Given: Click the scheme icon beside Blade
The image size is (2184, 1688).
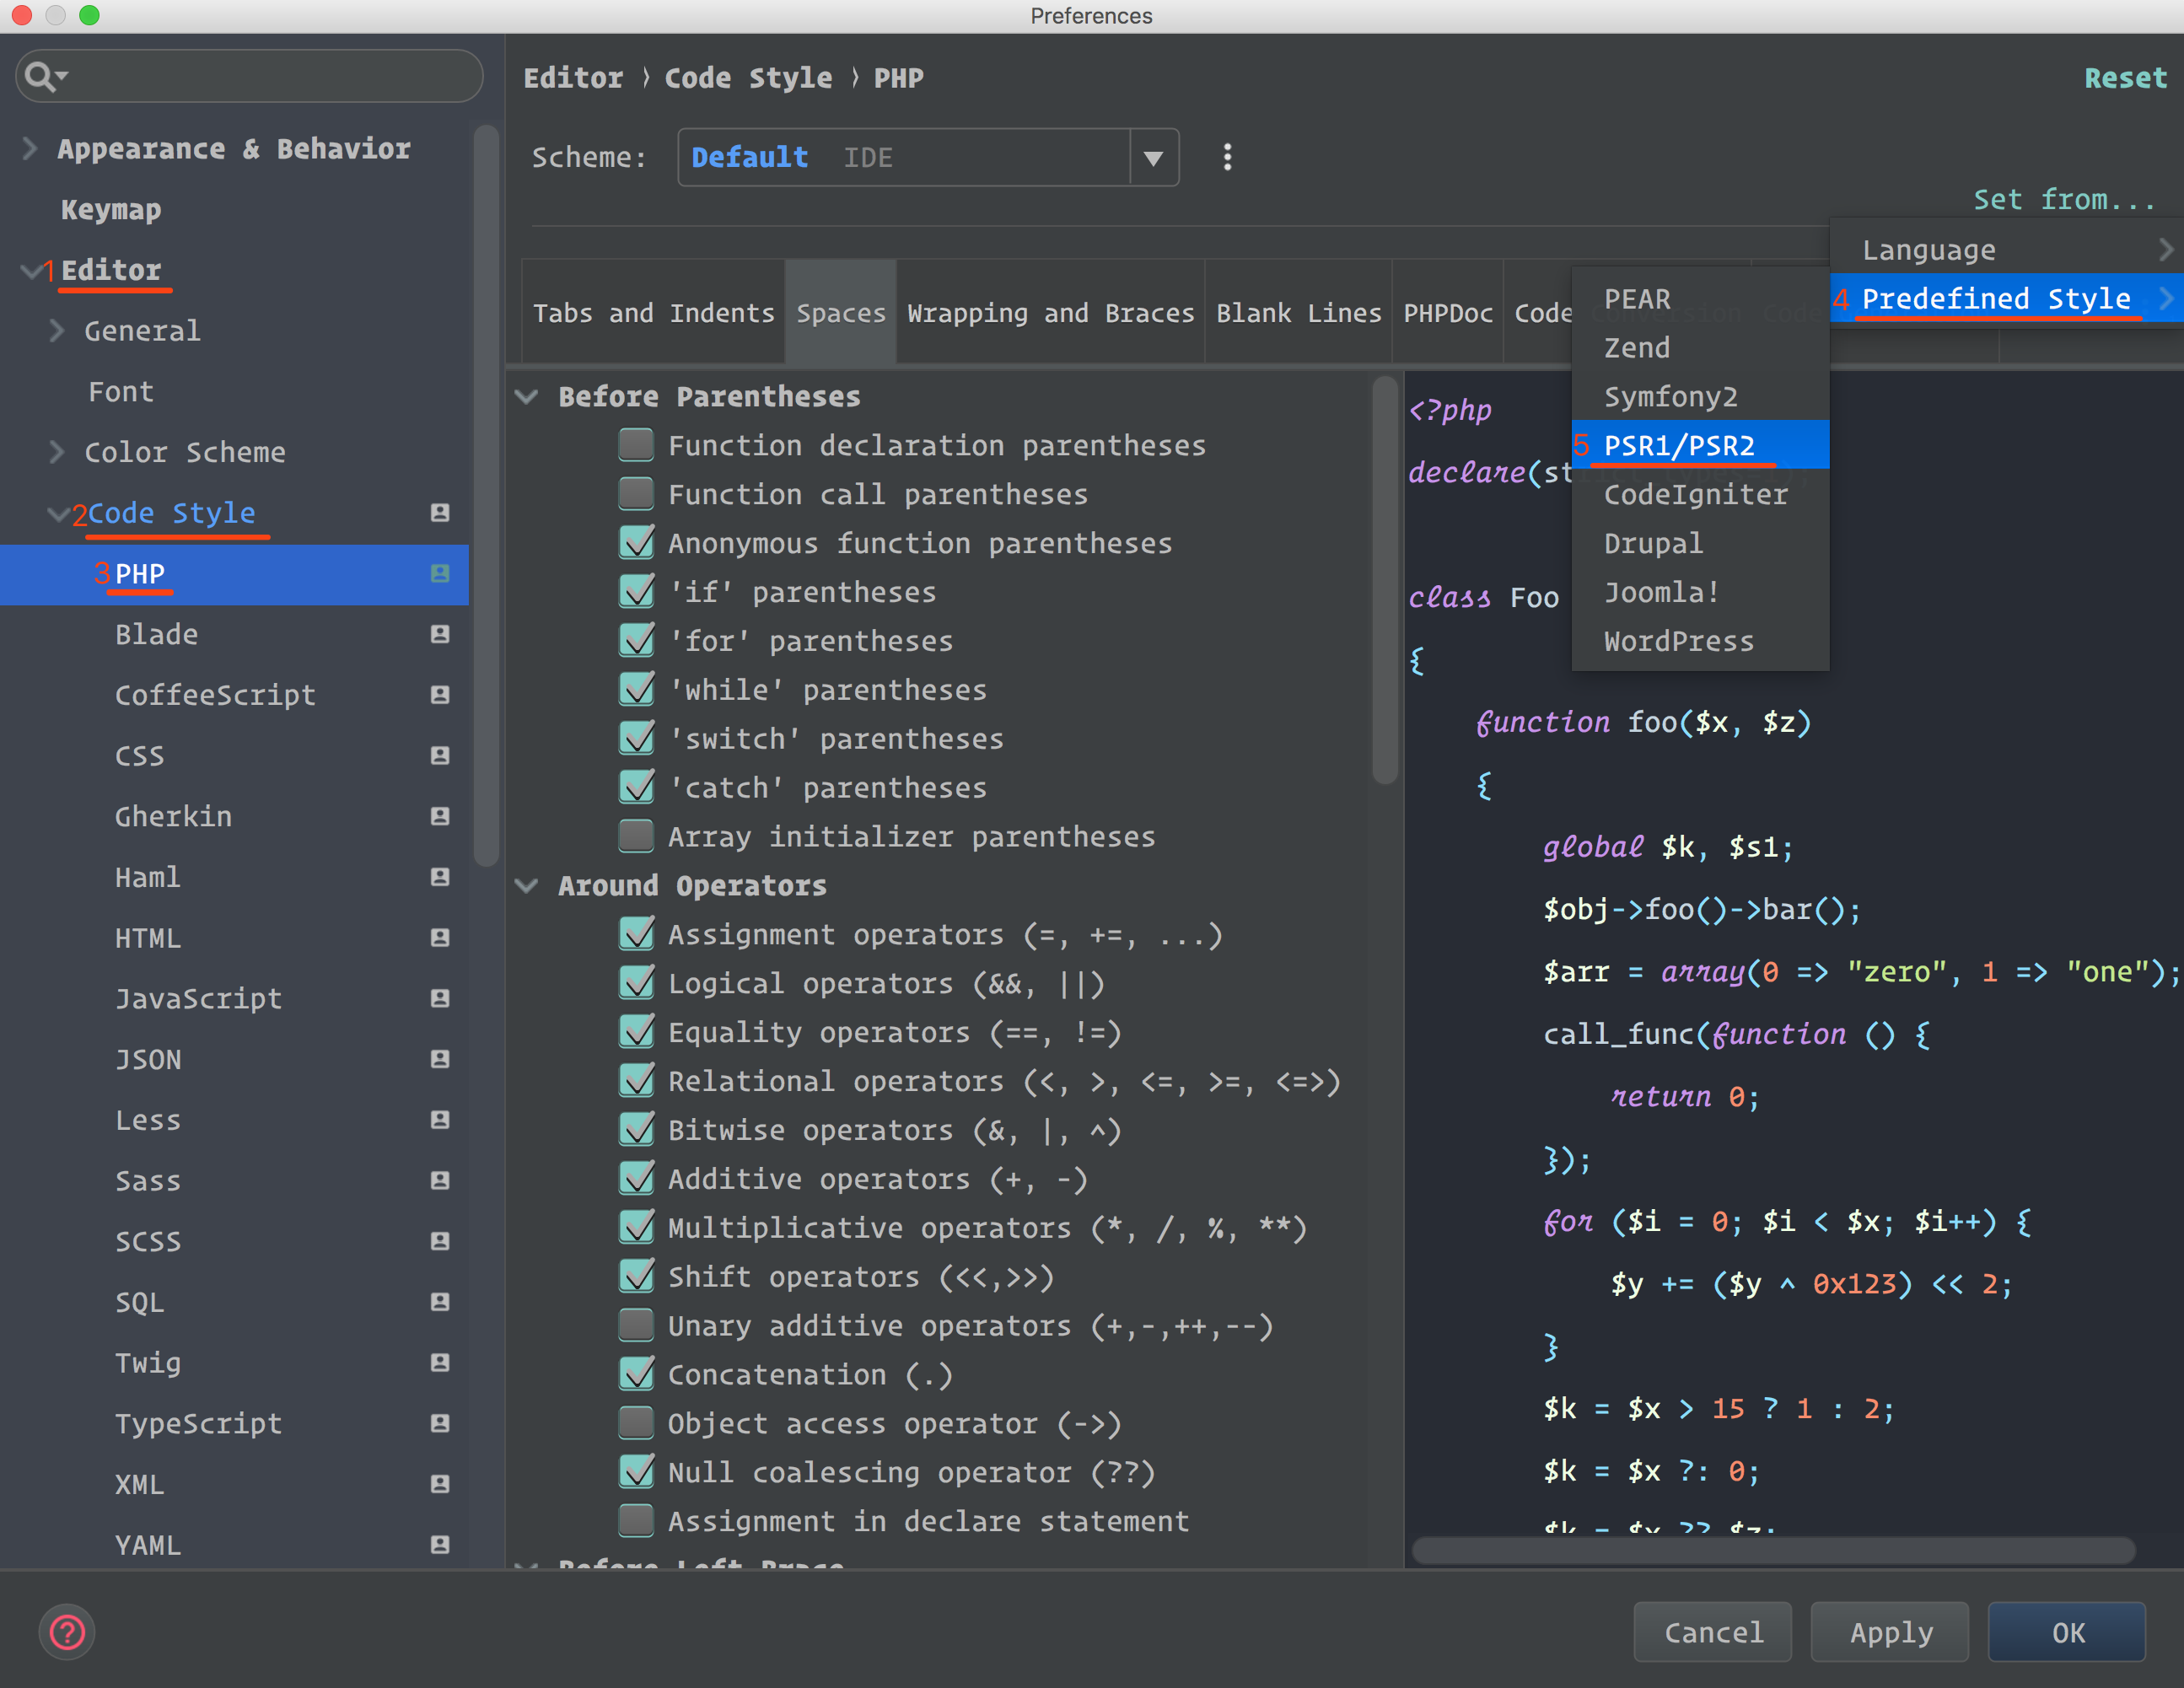Looking at the screenshot, I should (440, 634).
